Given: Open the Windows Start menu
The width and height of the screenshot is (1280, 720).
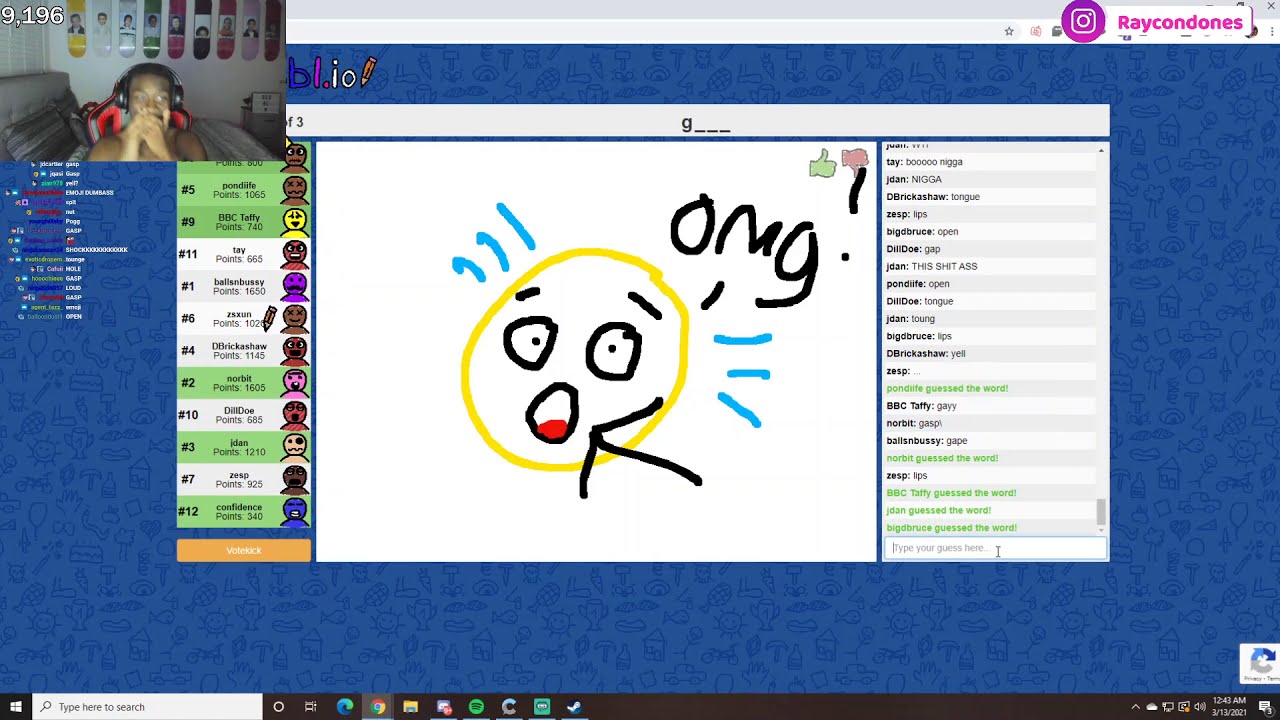Looking at the screenshot, I should pos(15,707).
